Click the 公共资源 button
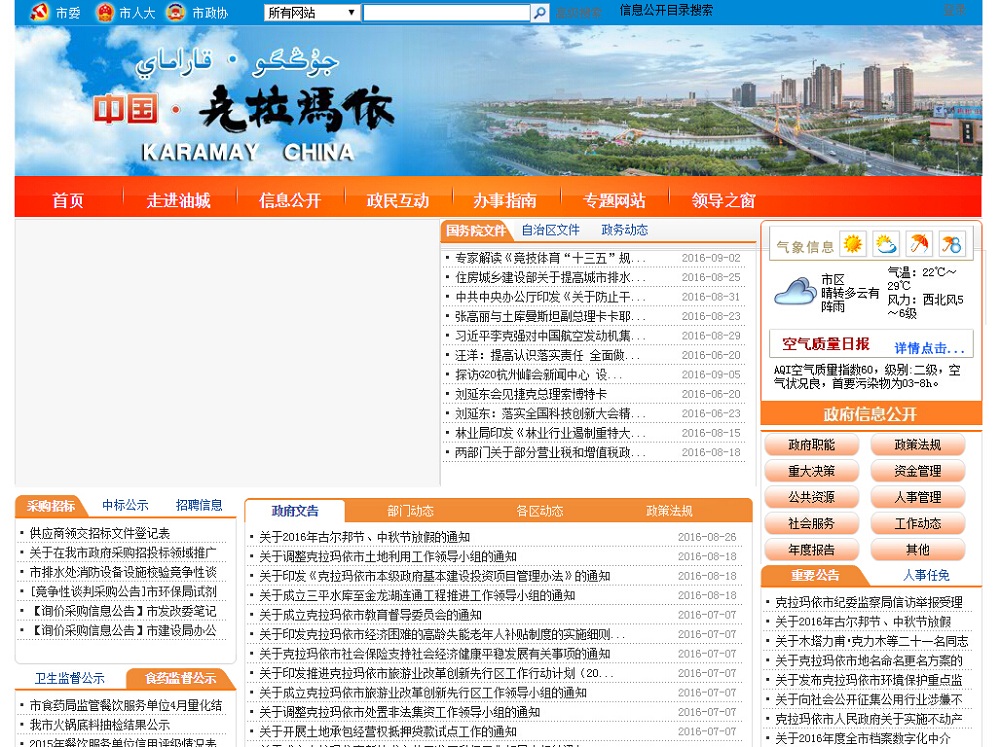 [x=811, y=497]
